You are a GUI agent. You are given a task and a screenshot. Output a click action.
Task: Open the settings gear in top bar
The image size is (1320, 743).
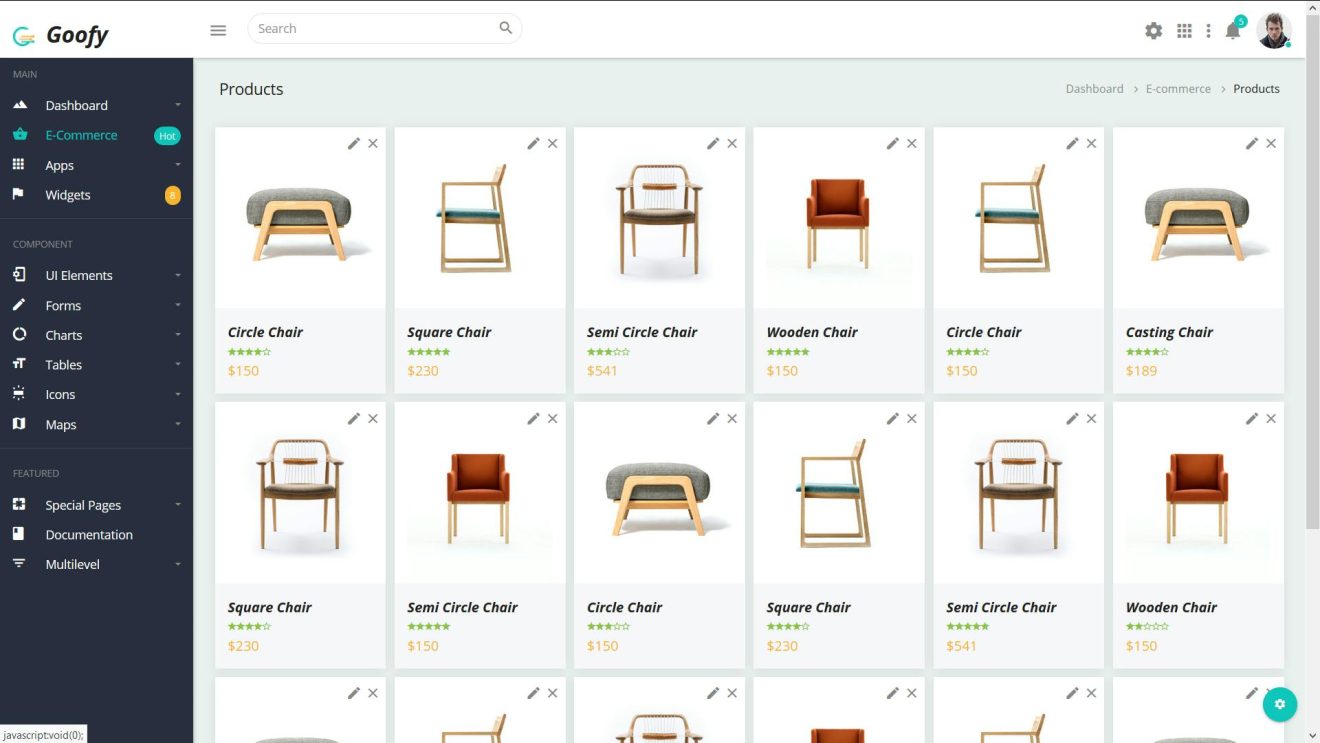click(1153, 31)
